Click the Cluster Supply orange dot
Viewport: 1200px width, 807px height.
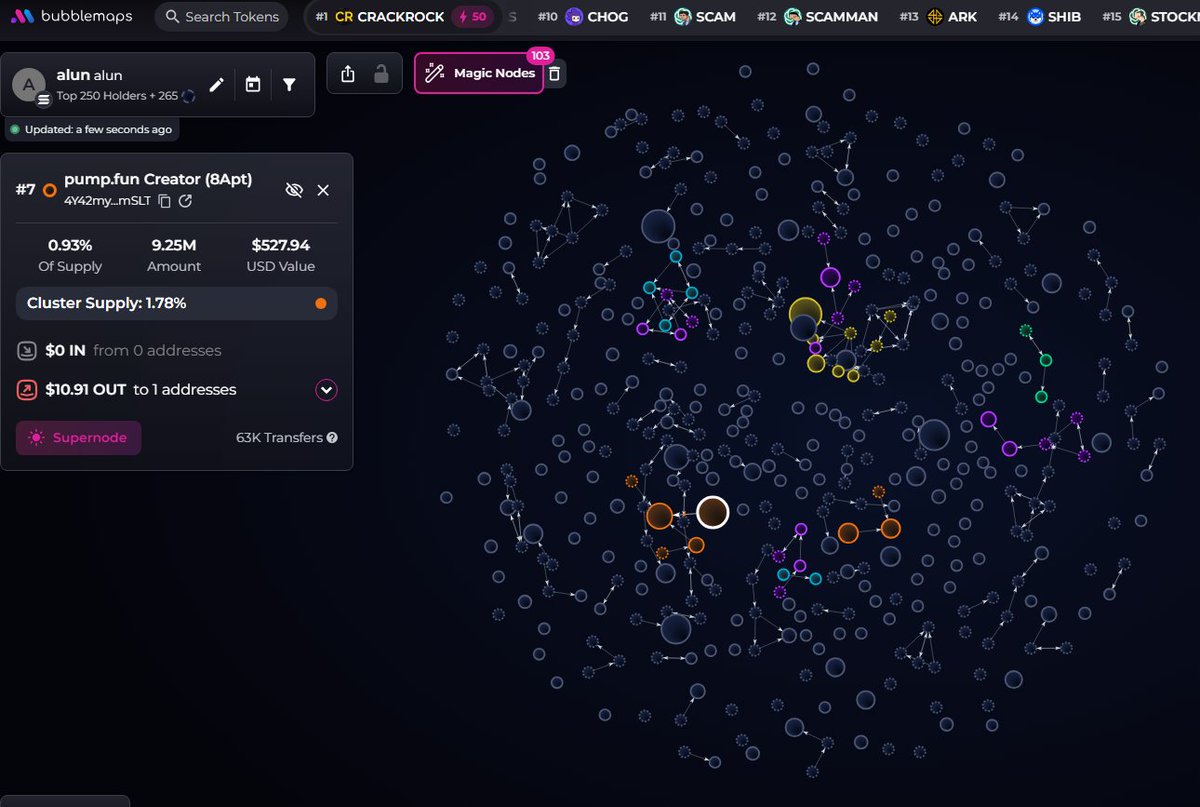[320, 303]
